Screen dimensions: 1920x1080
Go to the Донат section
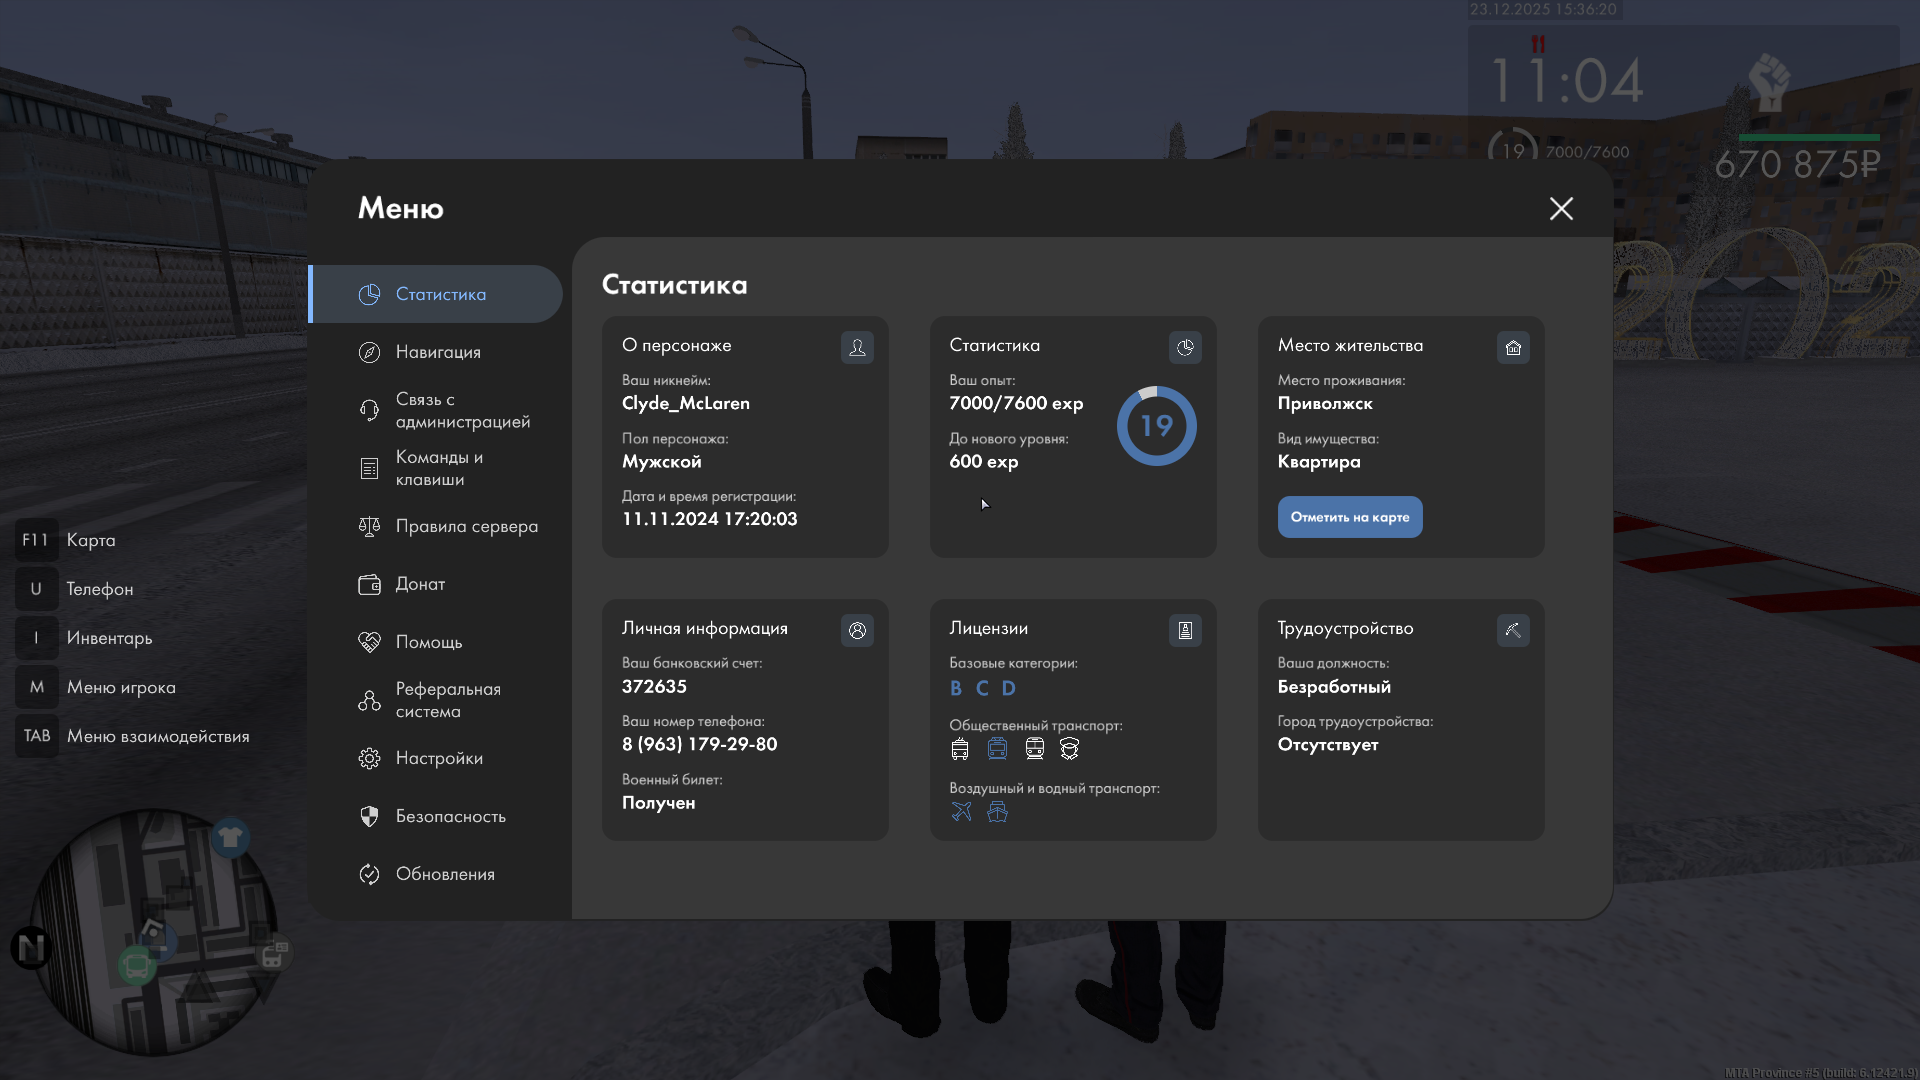pyautogui.click(x=420, y=584)
